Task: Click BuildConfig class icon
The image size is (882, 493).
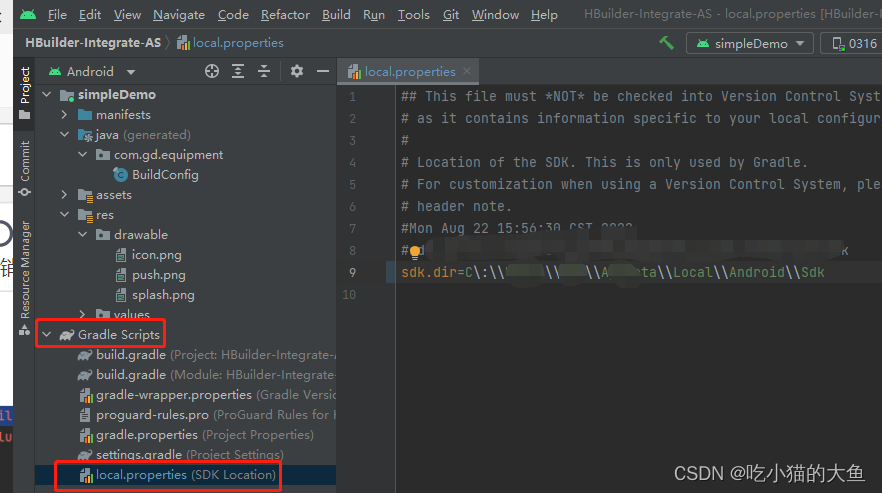Action: 120,175
